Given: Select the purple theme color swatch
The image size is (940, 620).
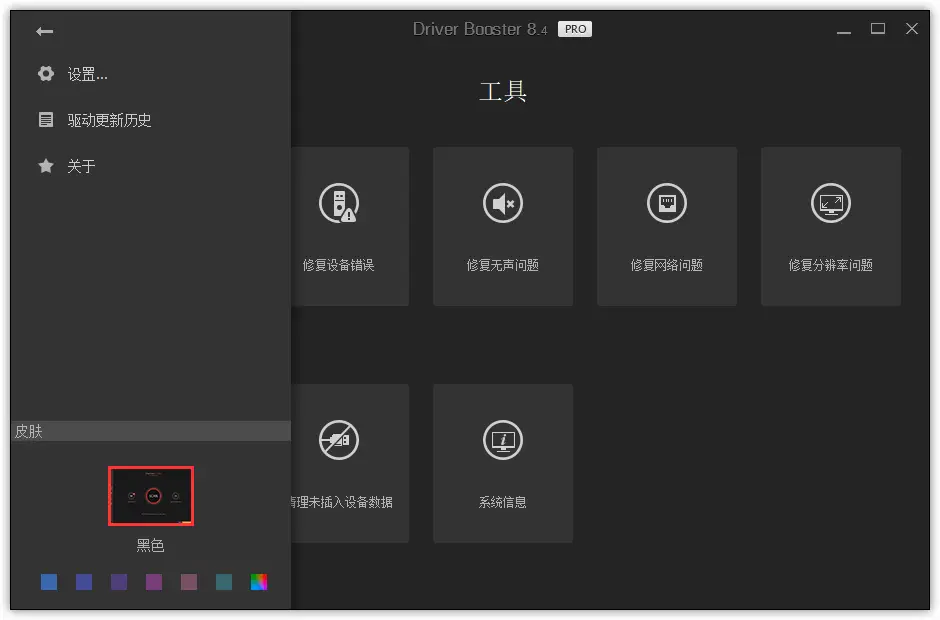Looking at the screenshot, I should point(119,581).
